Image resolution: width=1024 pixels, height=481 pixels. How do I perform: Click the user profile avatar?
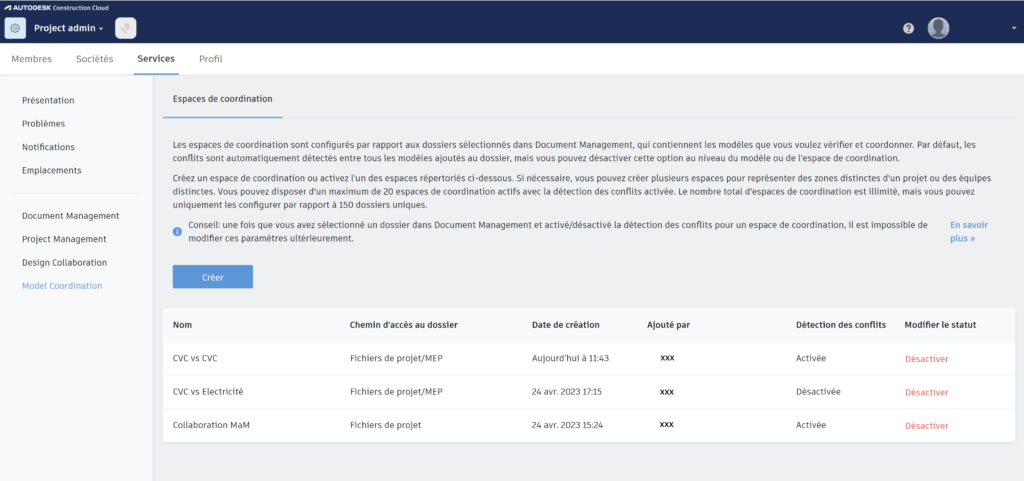(x=938, y=28)
